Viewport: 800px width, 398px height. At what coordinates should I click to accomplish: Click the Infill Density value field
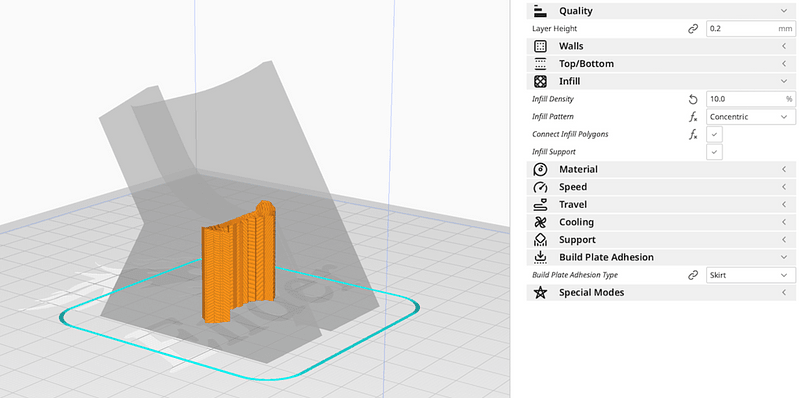pyautogui.click(x=751, y=99)
